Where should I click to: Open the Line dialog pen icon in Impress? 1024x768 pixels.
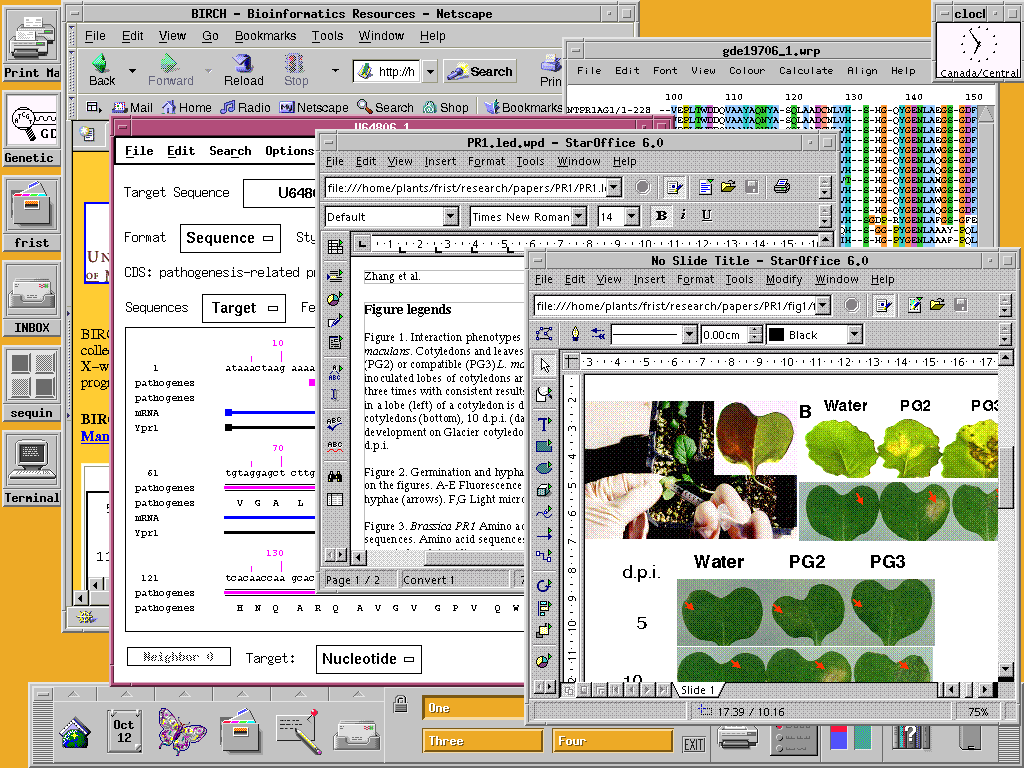pyautogui.click(x=575, y=334)
